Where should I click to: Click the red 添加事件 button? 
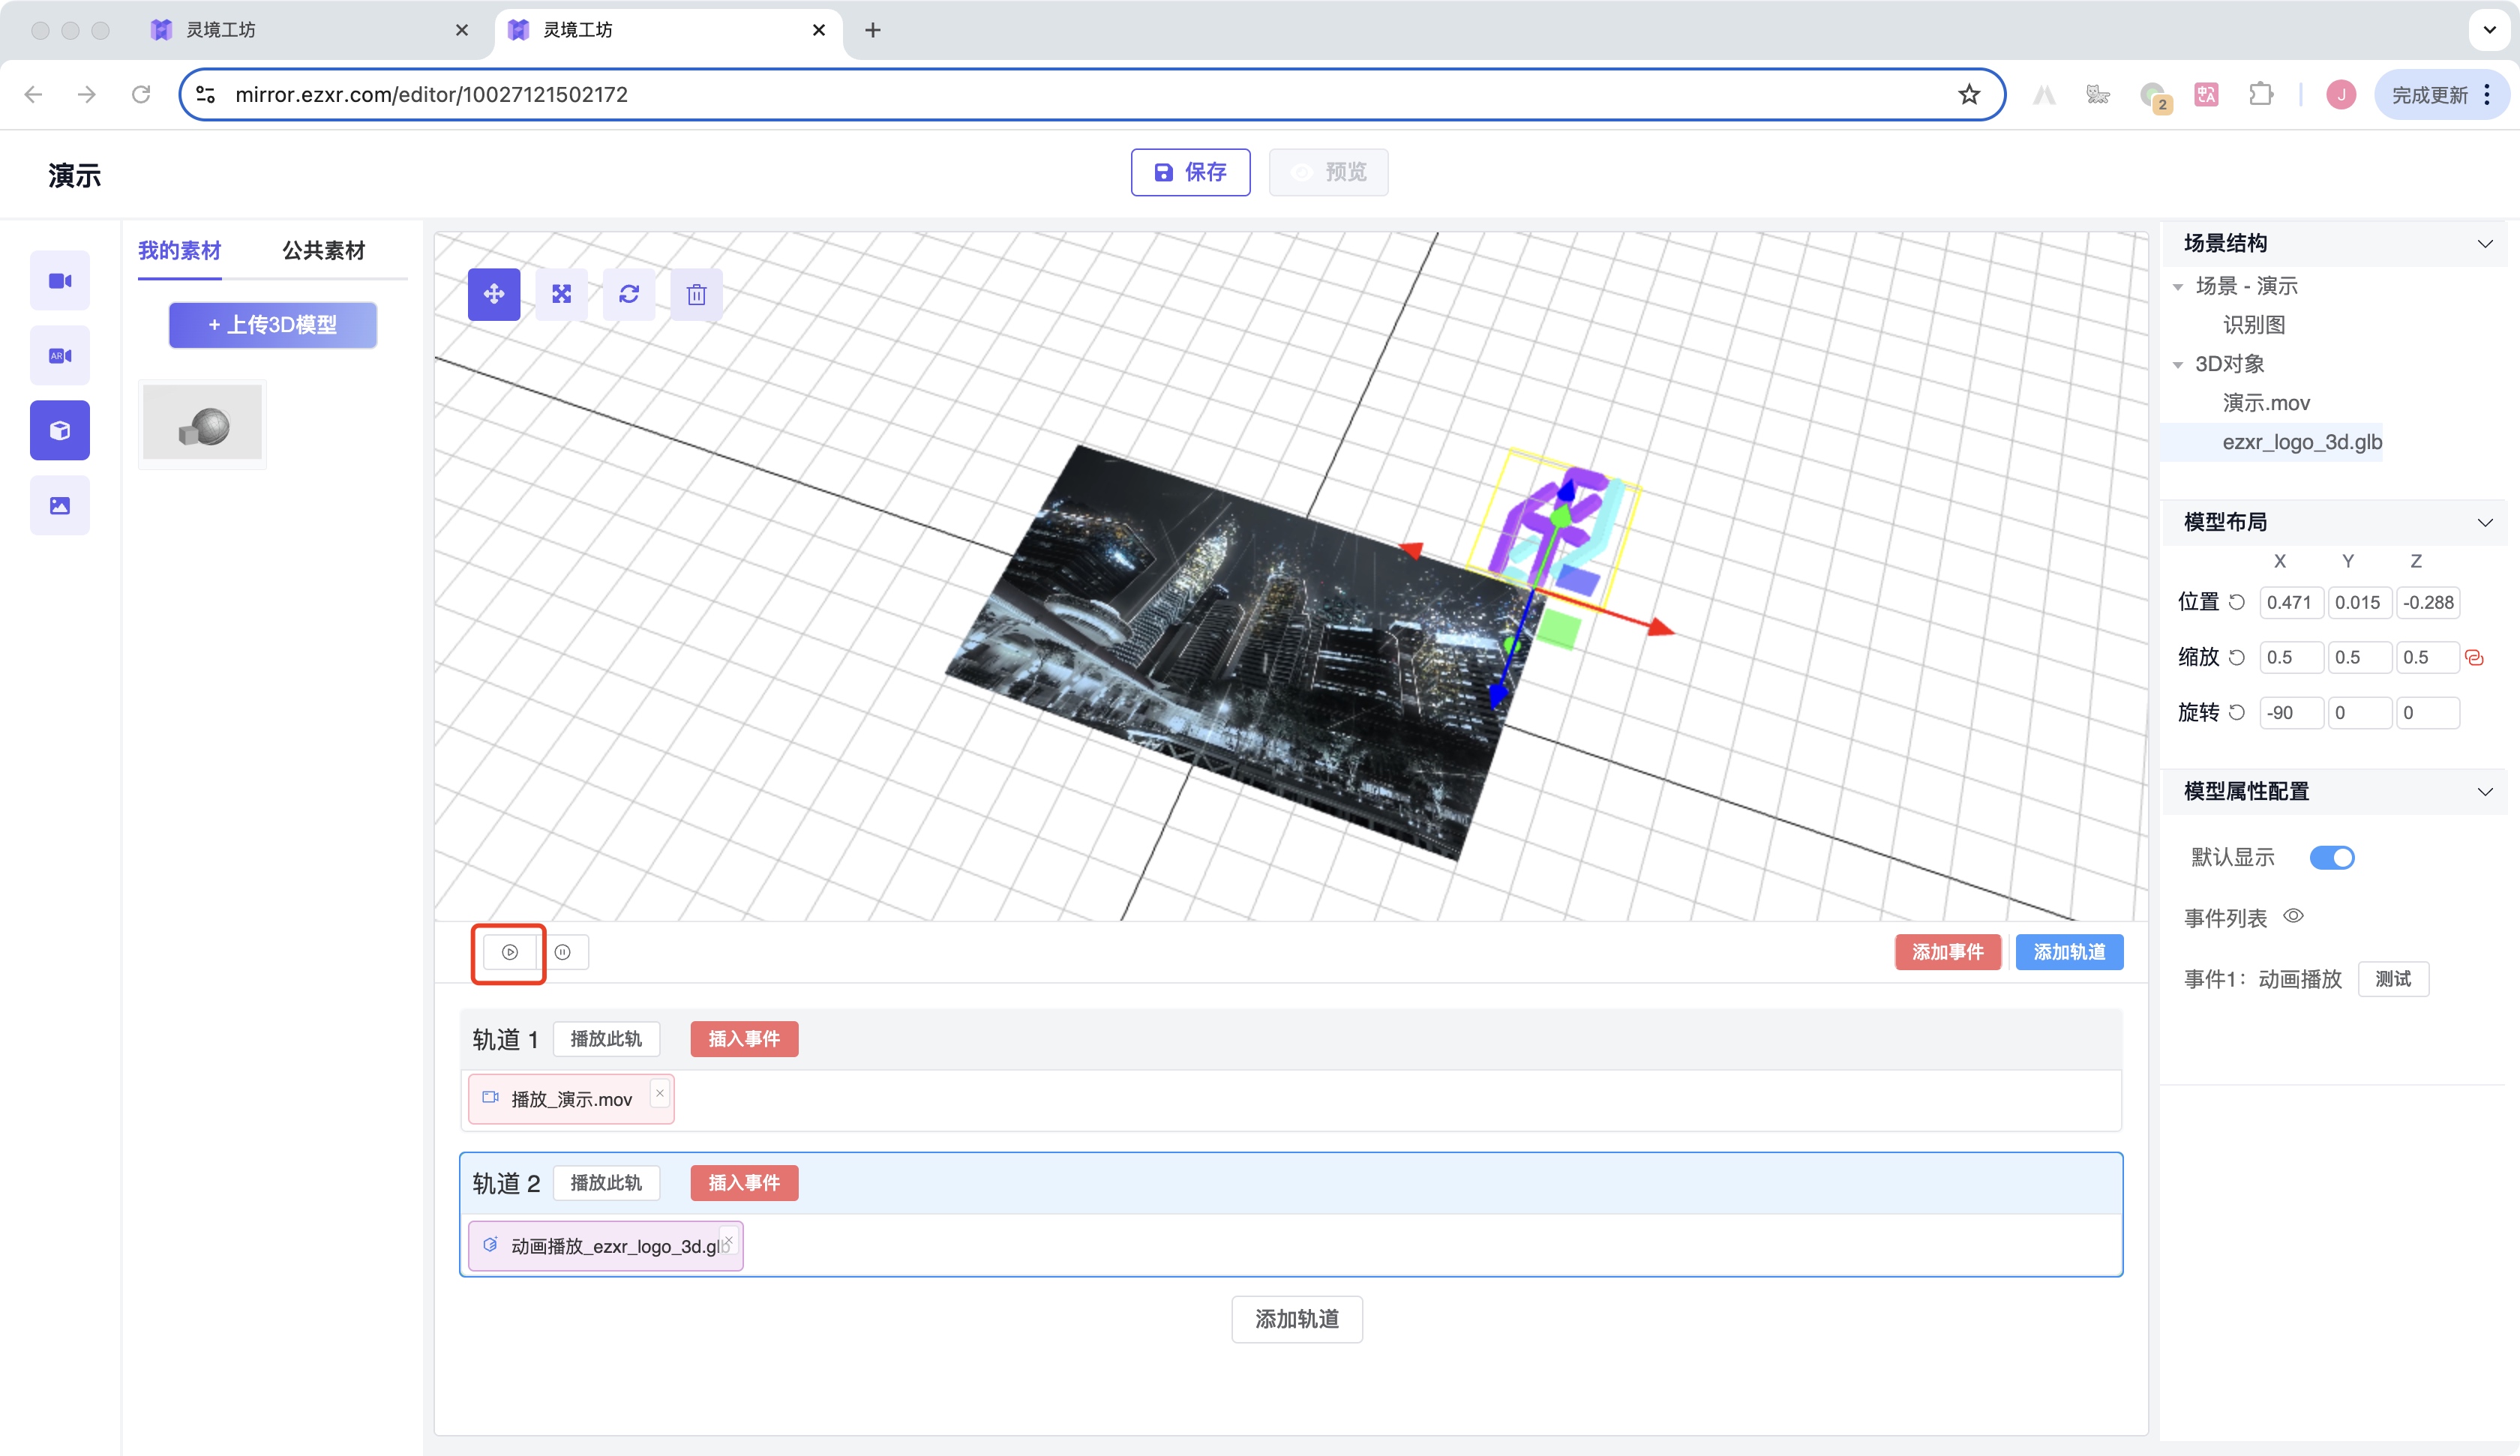point(1947,952)
